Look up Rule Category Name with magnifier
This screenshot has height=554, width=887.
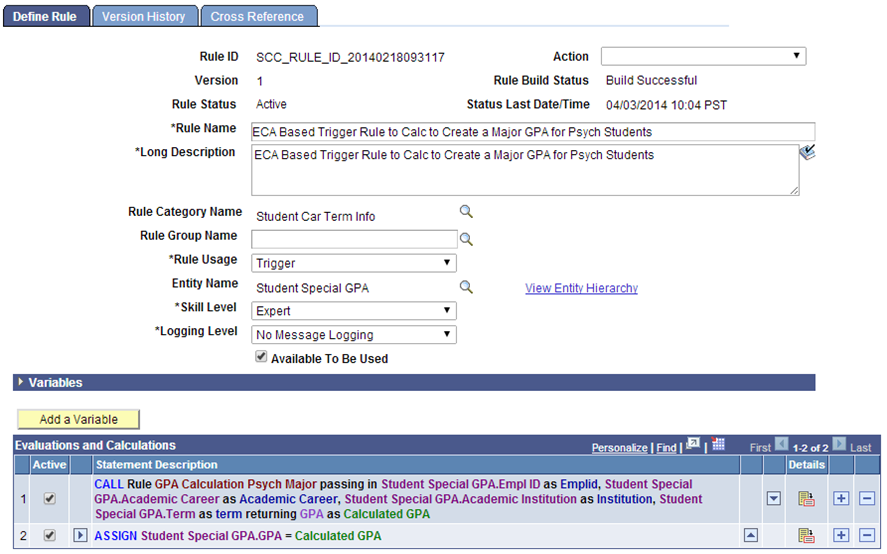(466, 212)
